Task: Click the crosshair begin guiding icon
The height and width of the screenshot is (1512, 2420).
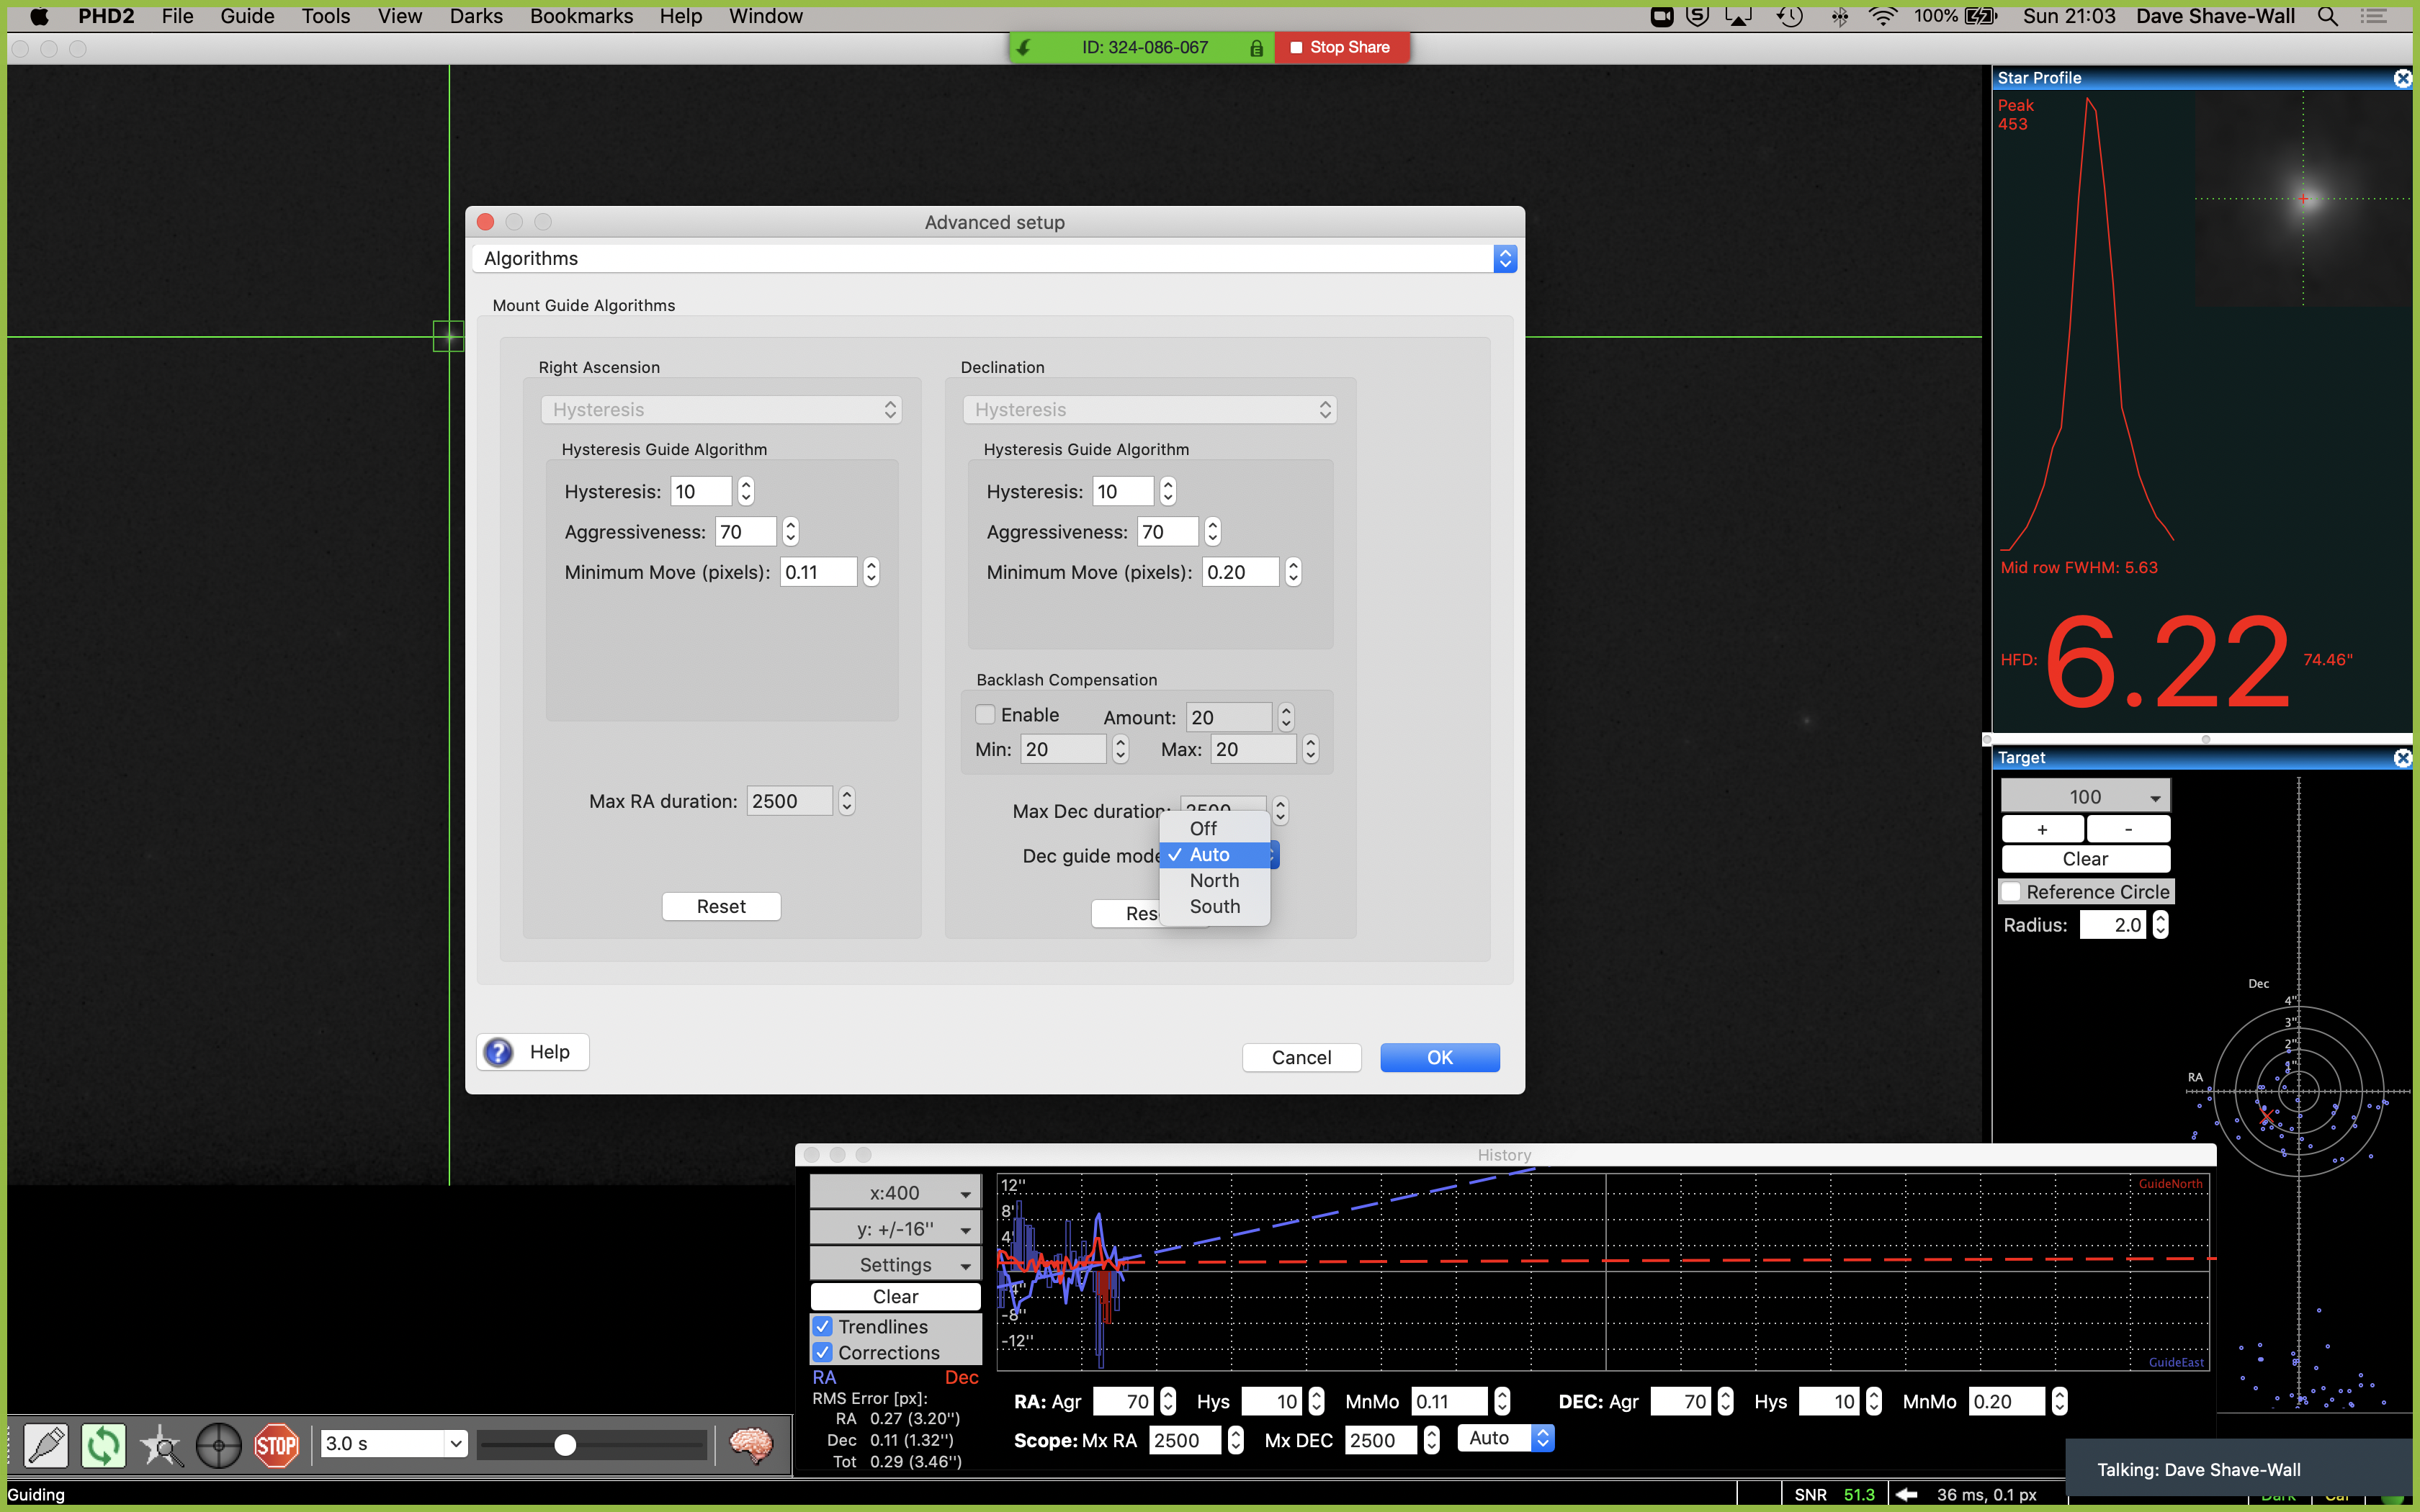Action: click(219, 1445)
